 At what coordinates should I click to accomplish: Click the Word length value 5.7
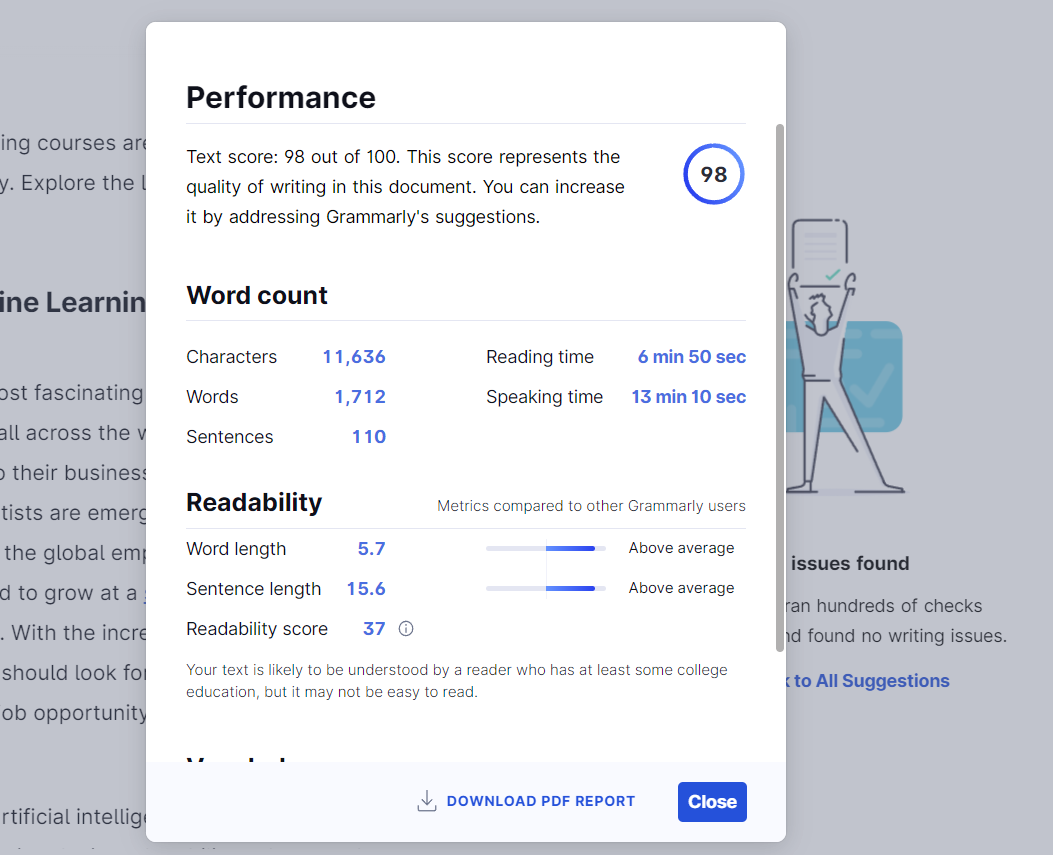point(371,549)
